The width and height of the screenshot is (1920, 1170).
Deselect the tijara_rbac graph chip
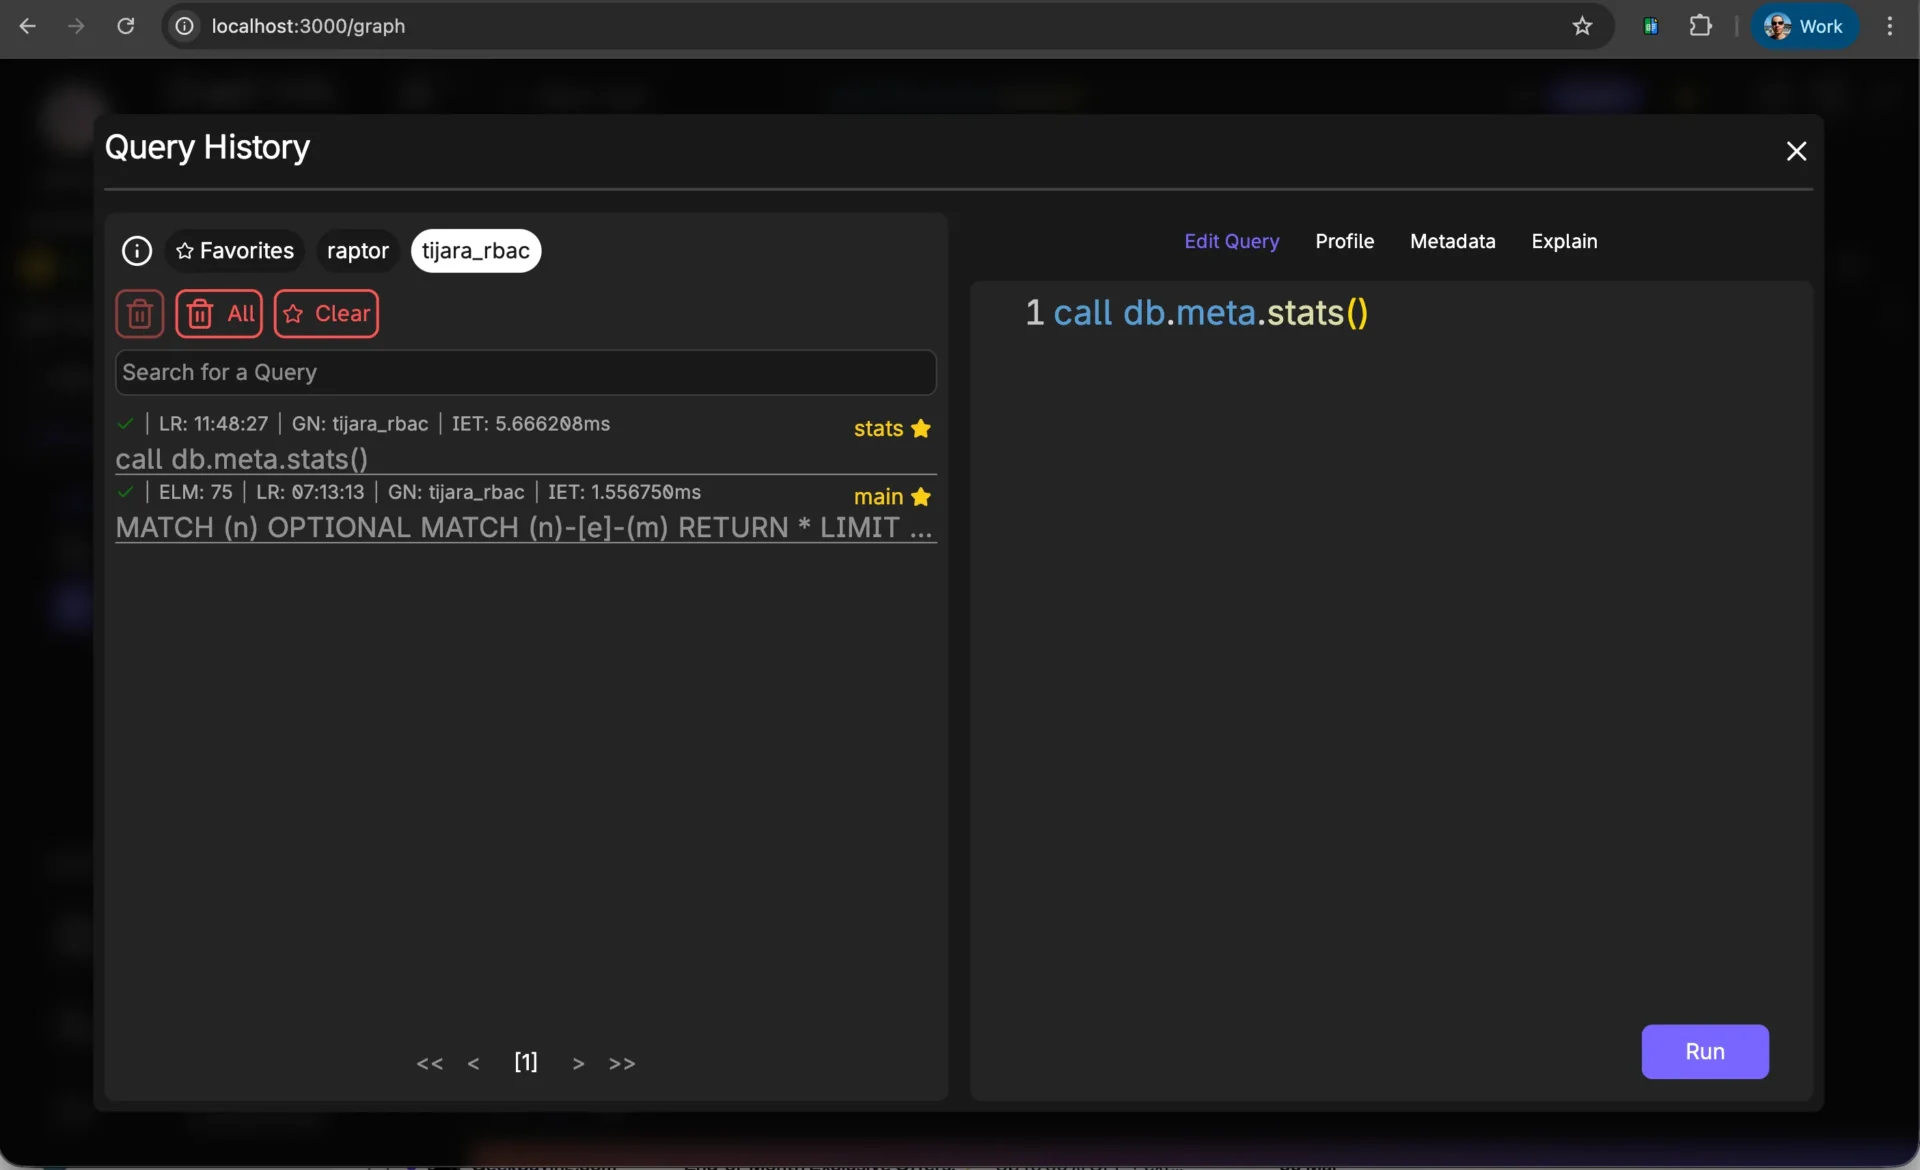point(475,251)
